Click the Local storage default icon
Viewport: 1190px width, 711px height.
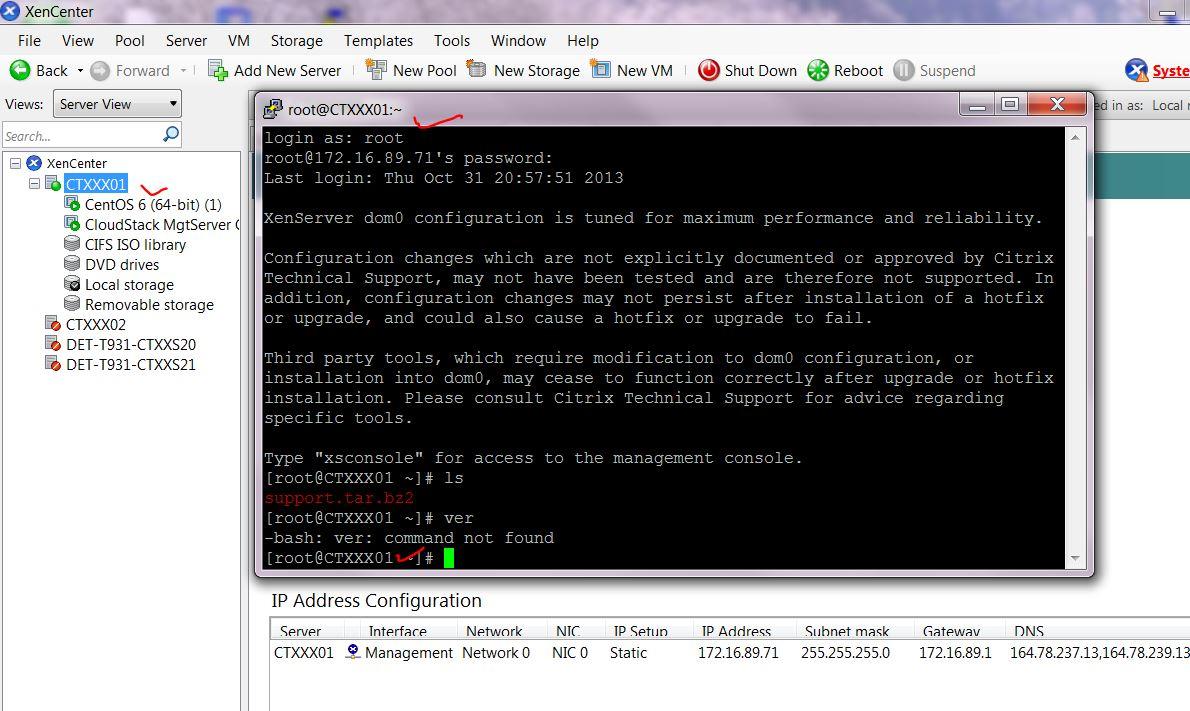72,285
